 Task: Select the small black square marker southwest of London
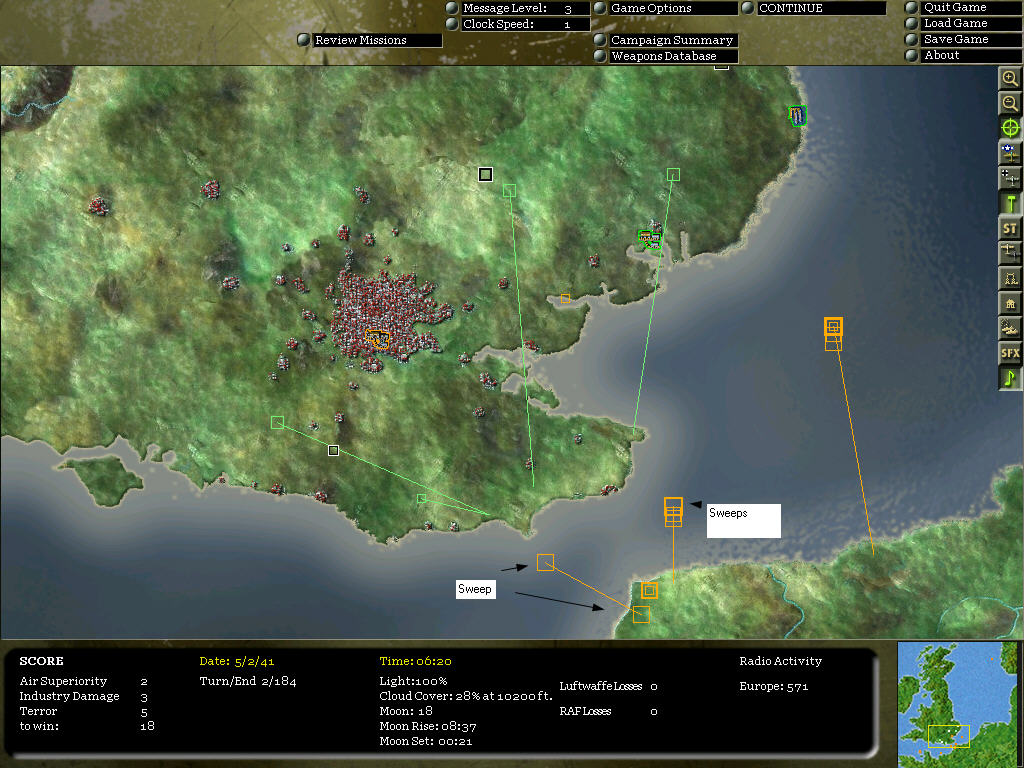pos(333,450)
